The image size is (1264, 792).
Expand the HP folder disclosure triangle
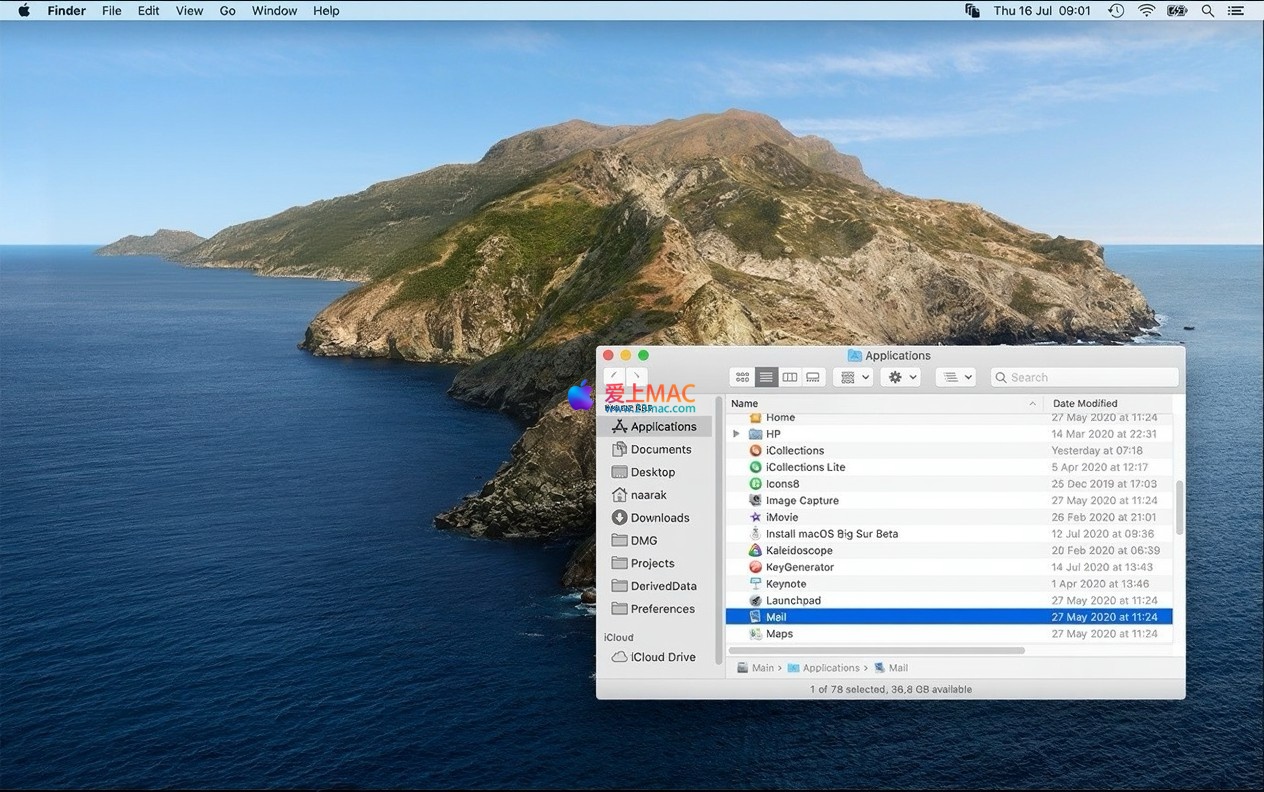(x=737, y=434)
